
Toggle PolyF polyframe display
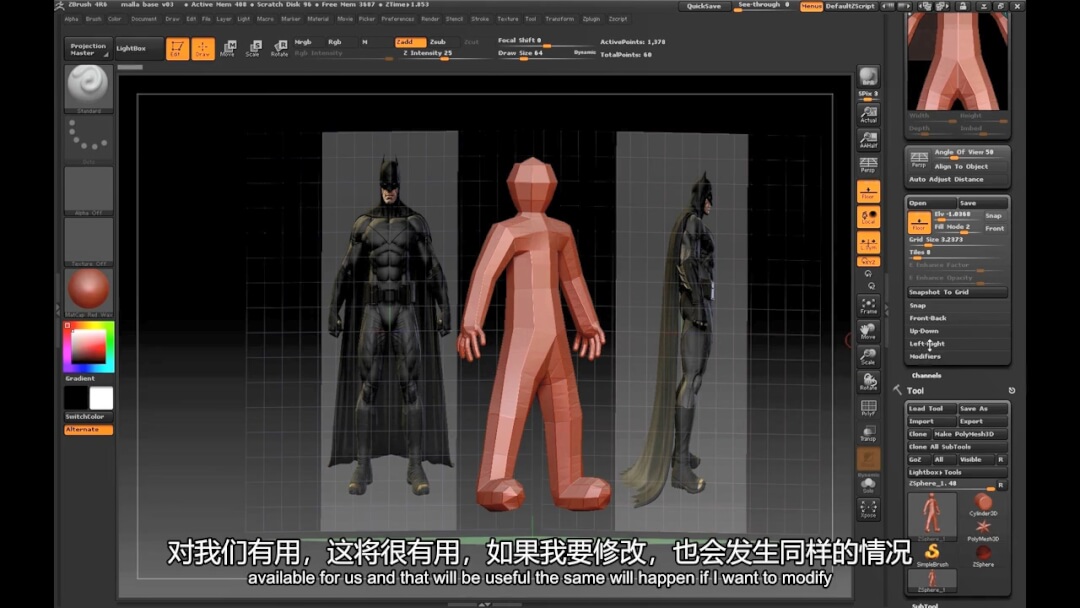coord(868,408)
